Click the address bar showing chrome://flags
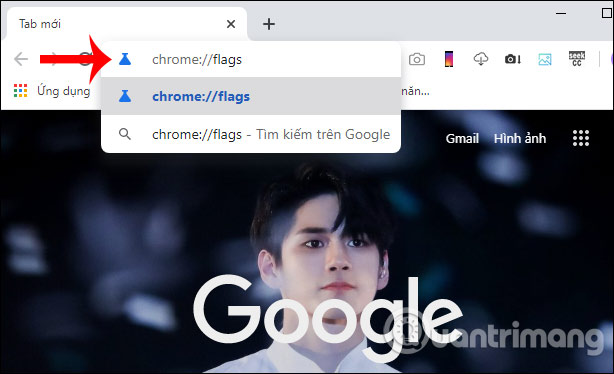The height and width of the screenshot is (374, 614). coord(251,60)
